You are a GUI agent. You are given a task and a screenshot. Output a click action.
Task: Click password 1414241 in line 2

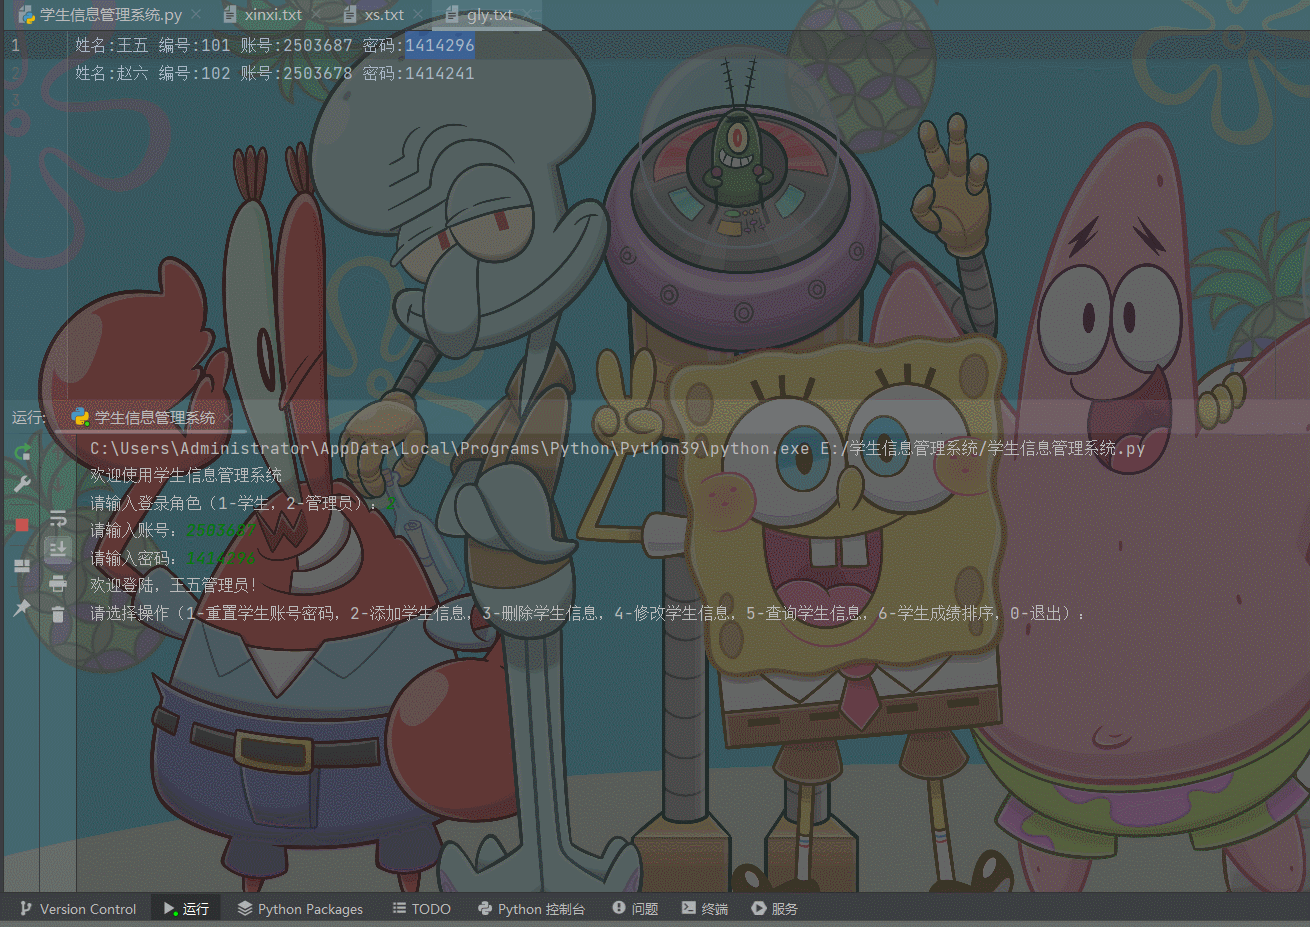(x=440, y=73)
